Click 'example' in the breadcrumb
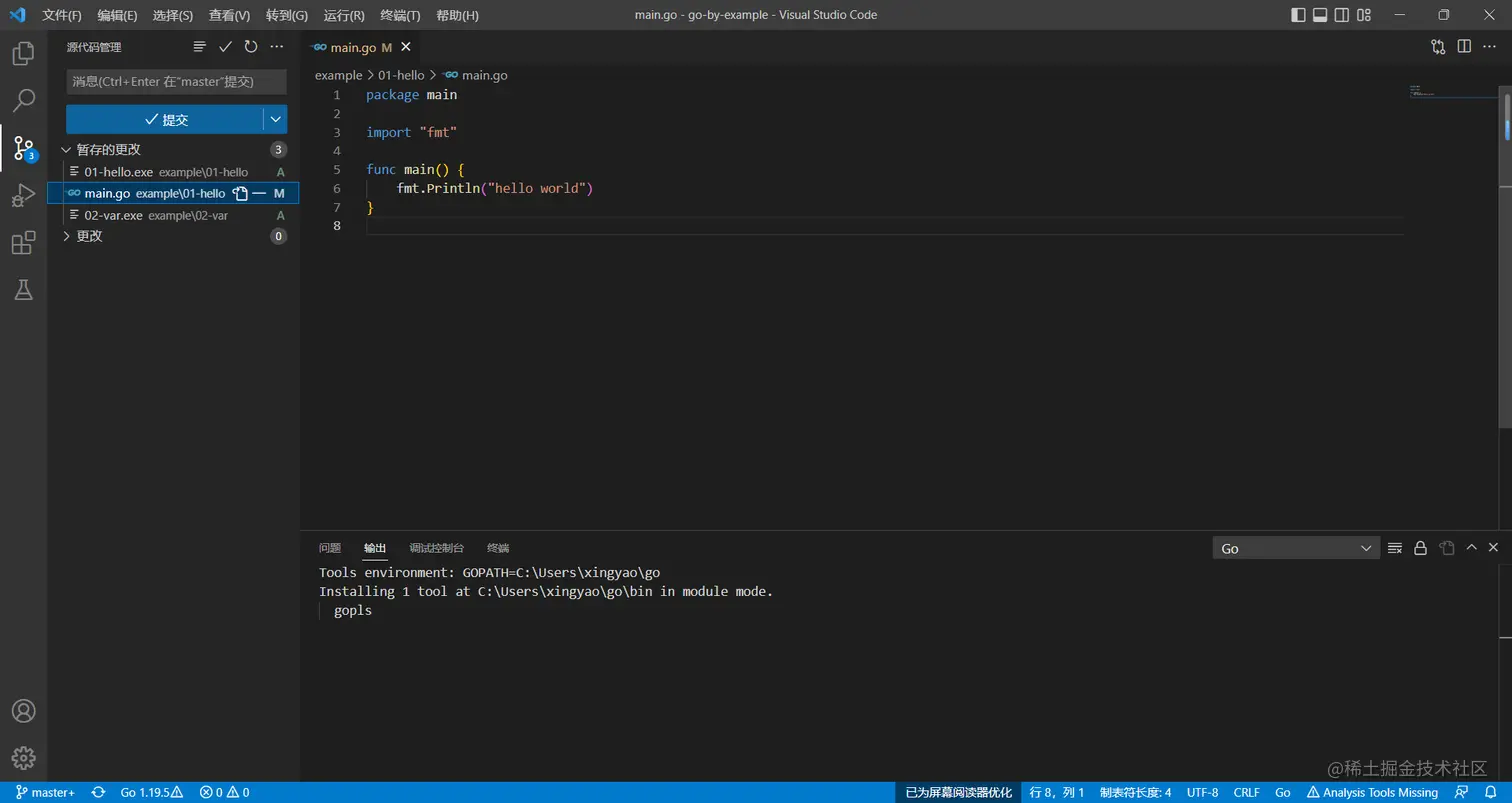The height and width of the screenshot is (803, 1512). [338, 75]
